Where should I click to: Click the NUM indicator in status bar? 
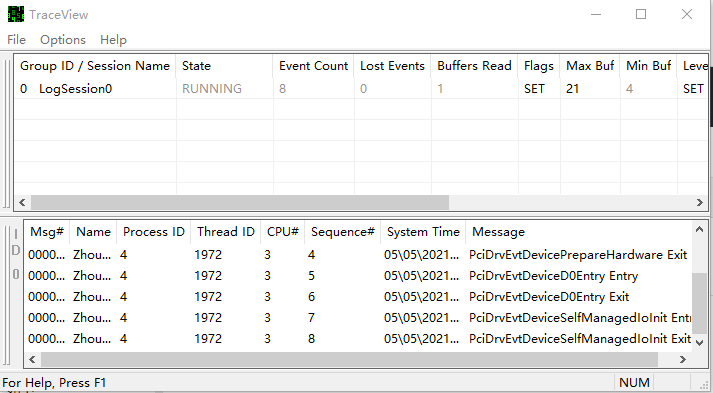click(634, 383)
